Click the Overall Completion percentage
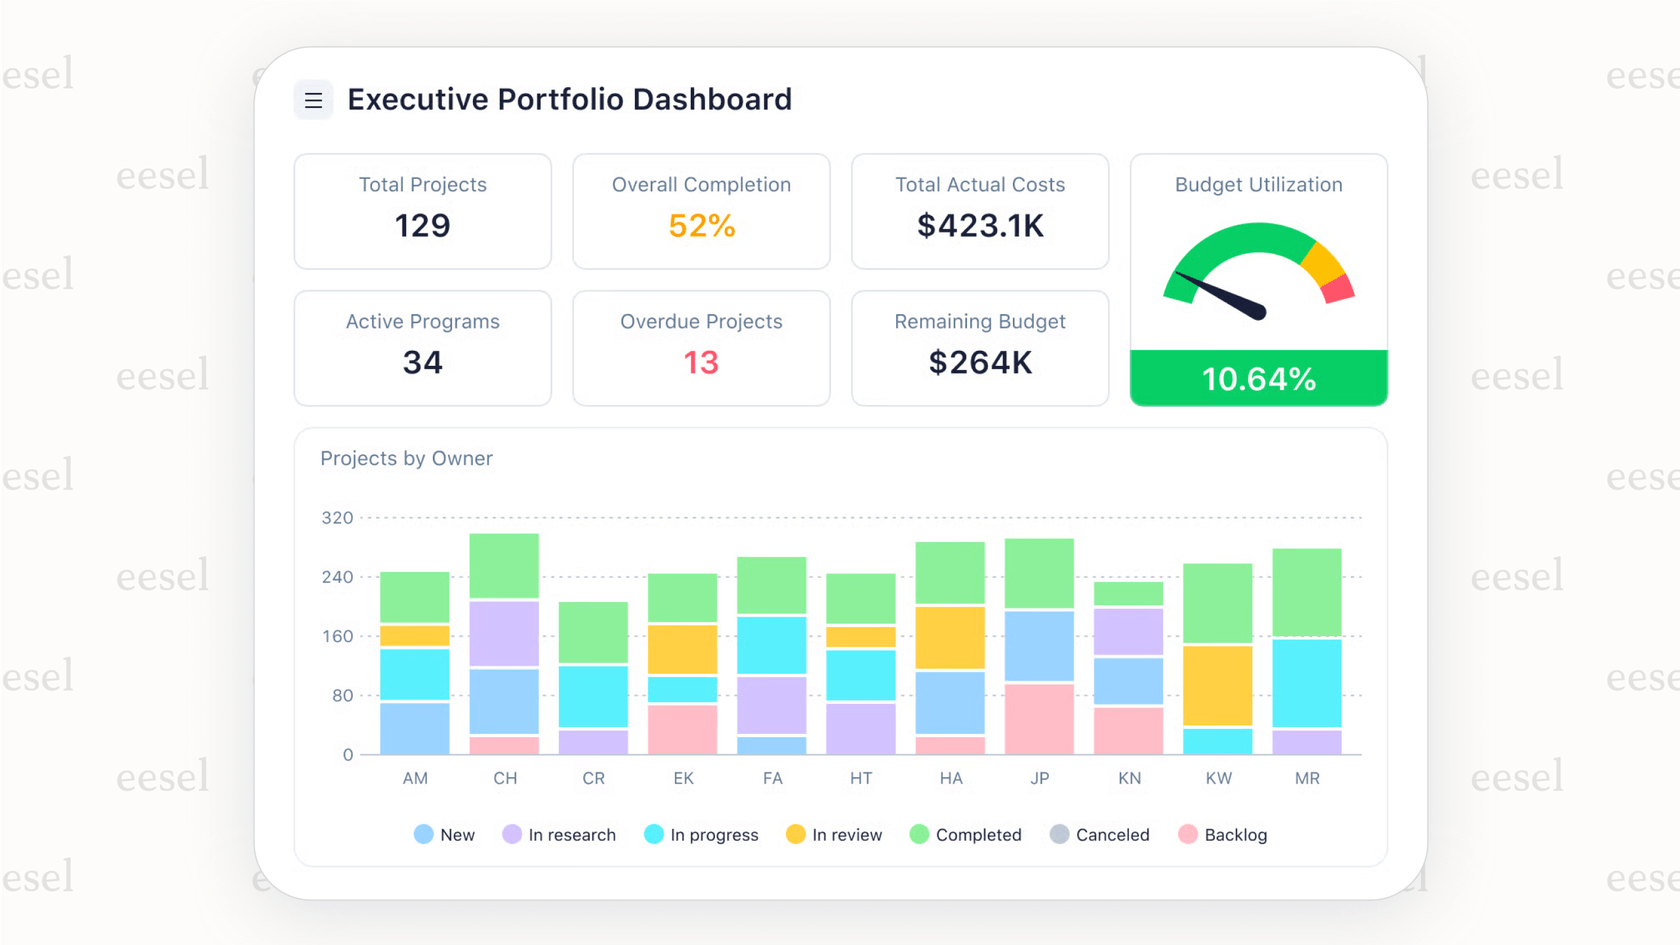The width and height of the screenshot is (1680, 945). (x=700, y=226)
